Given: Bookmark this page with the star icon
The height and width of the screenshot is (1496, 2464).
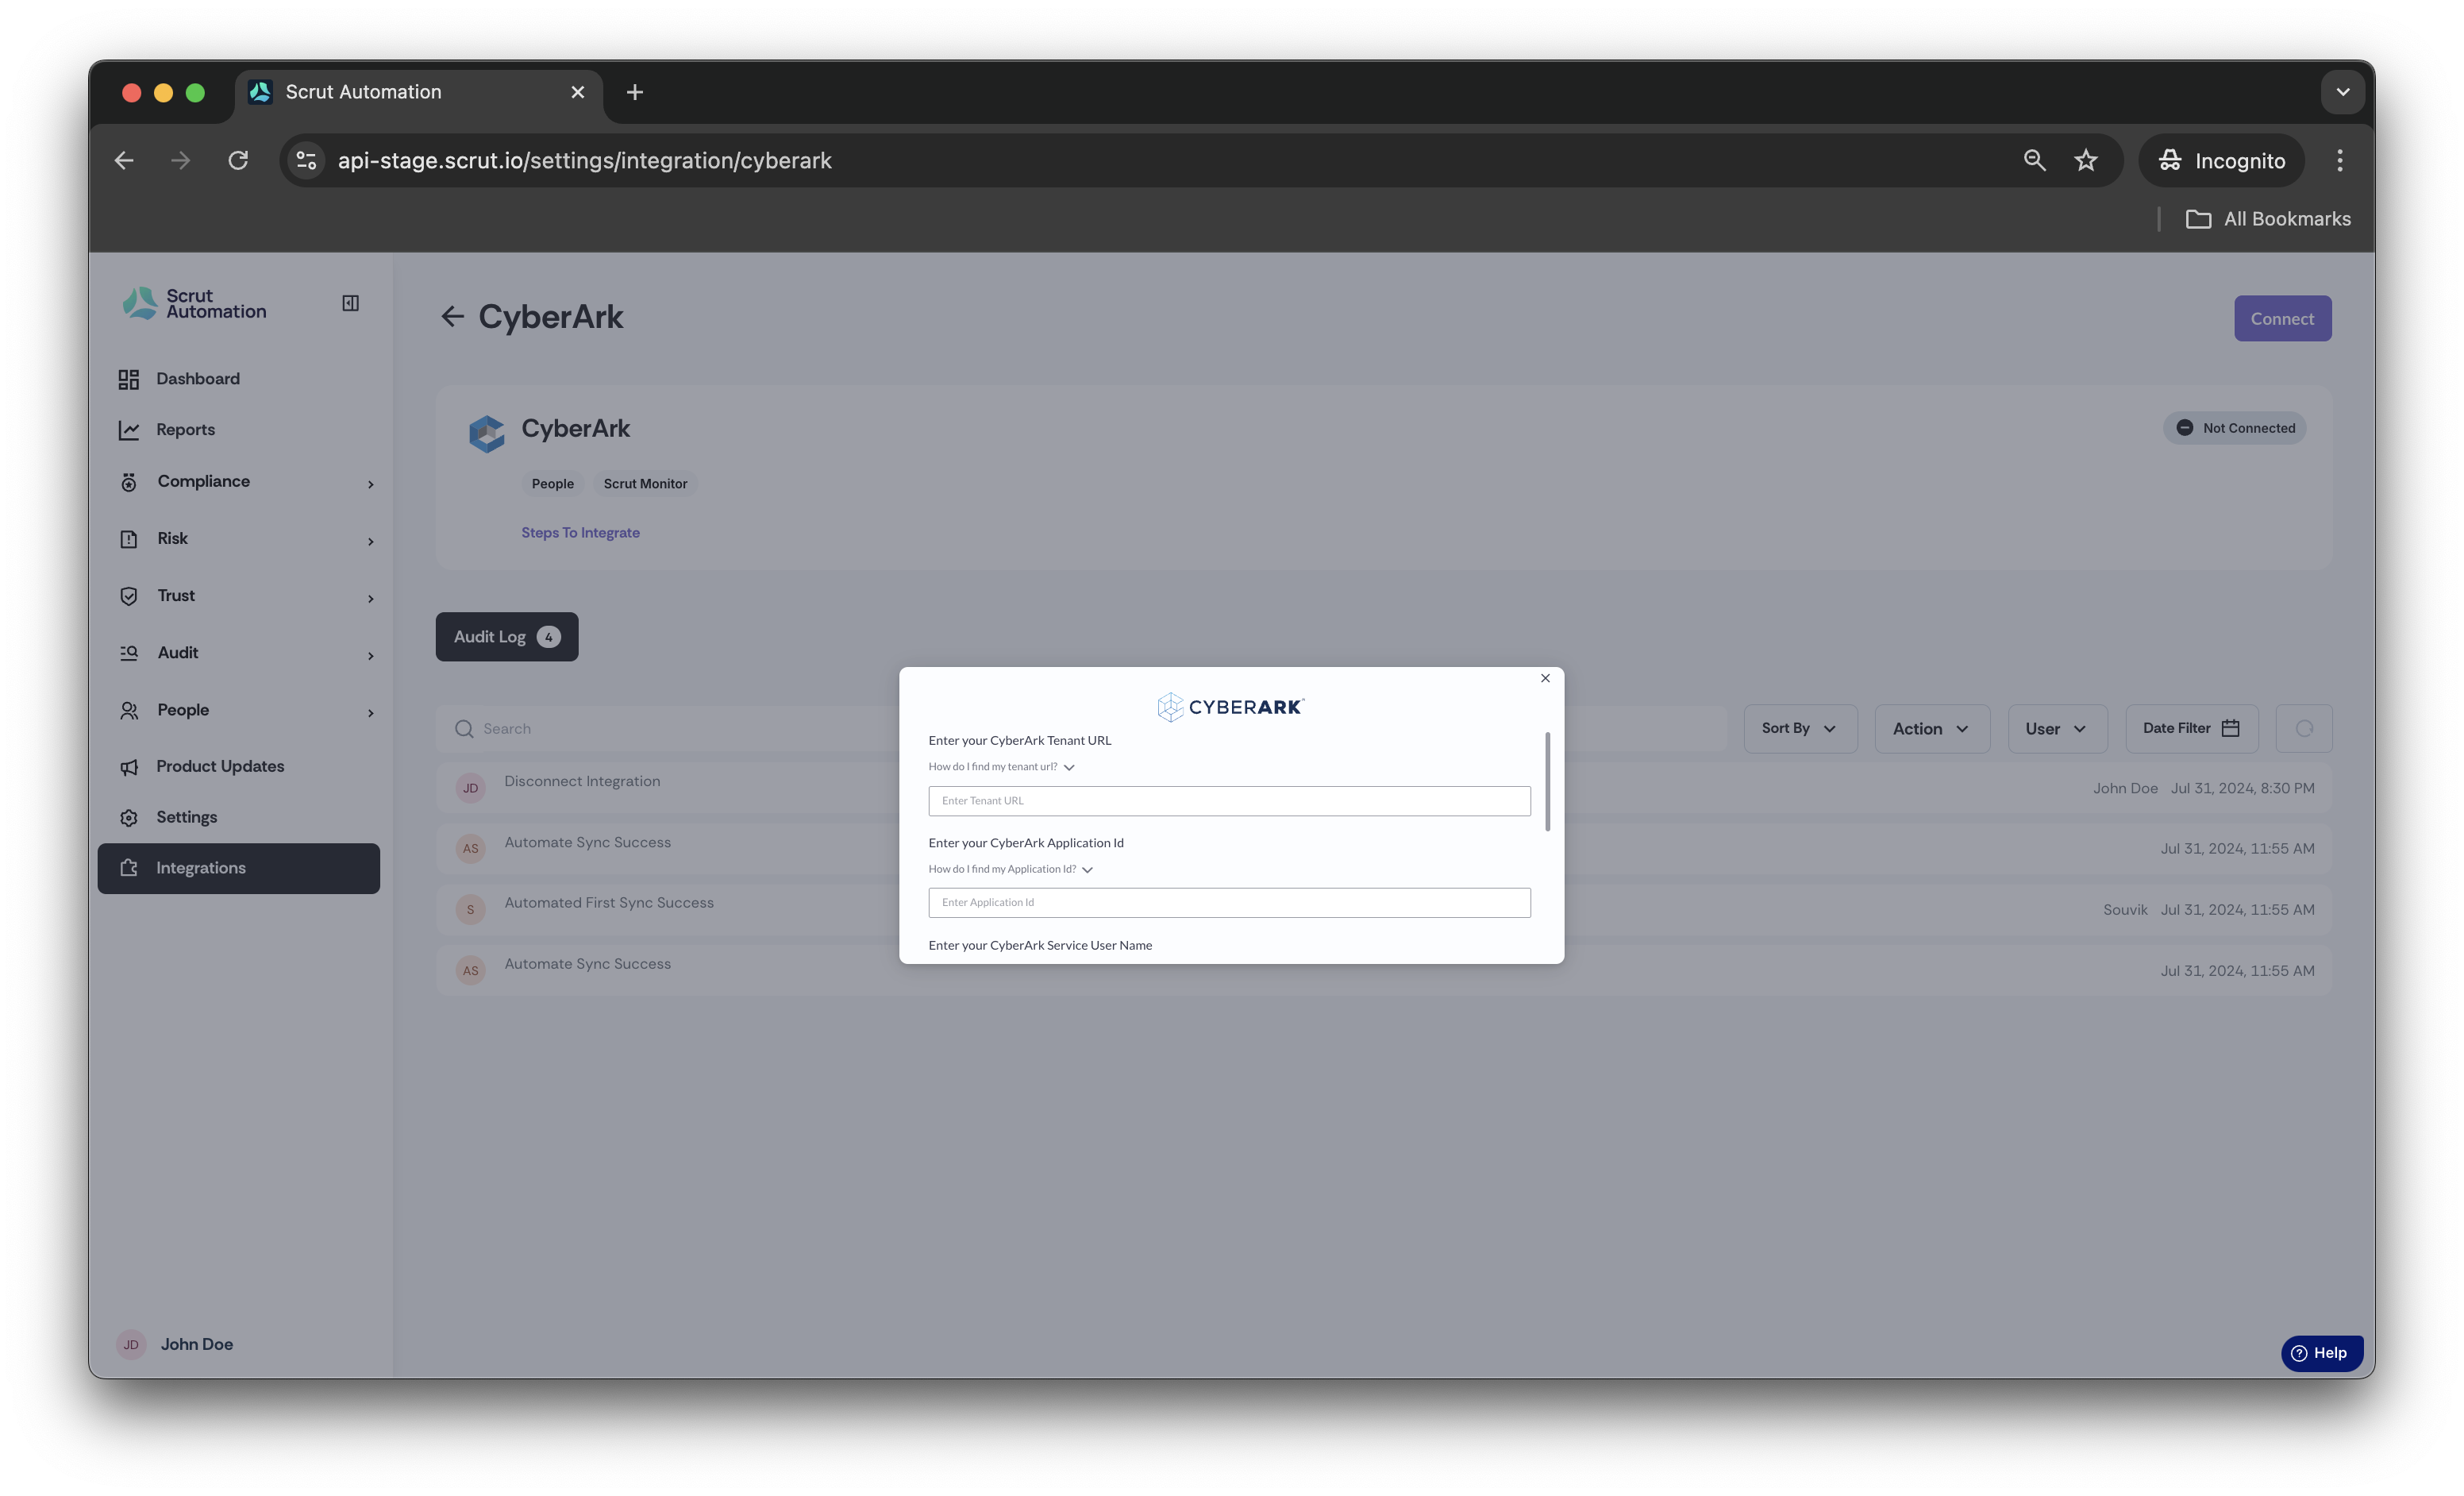Looking at the screenshot, I should pyautogui.click(x=2086, y=160).
